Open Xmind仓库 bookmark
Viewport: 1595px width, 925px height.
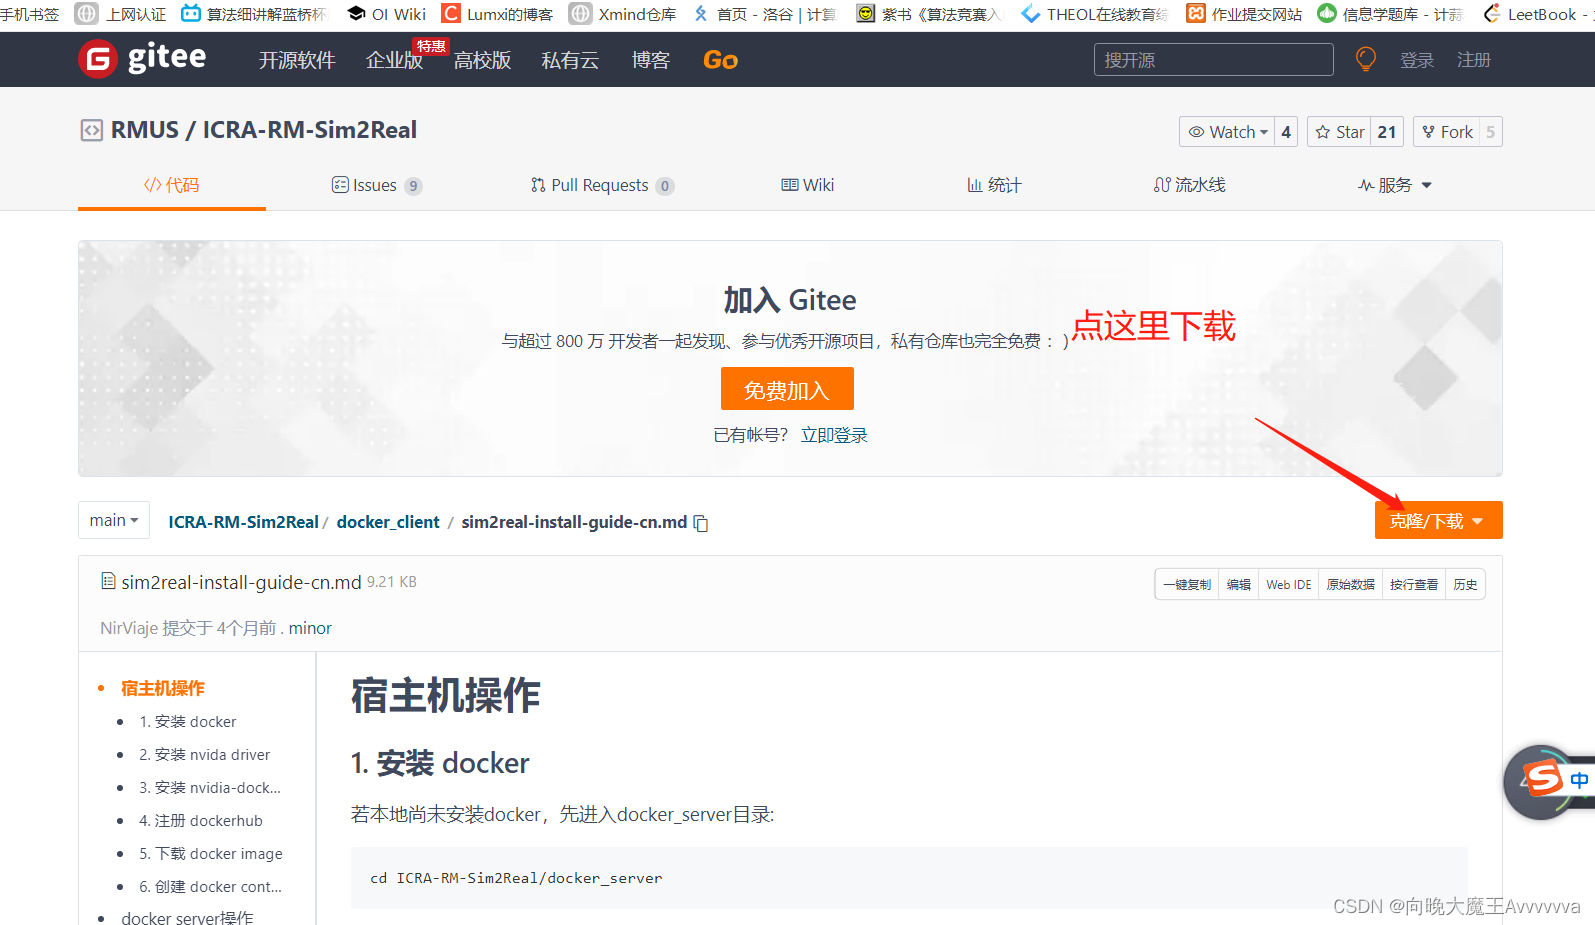pyautogui.click(x=623, y=14)
